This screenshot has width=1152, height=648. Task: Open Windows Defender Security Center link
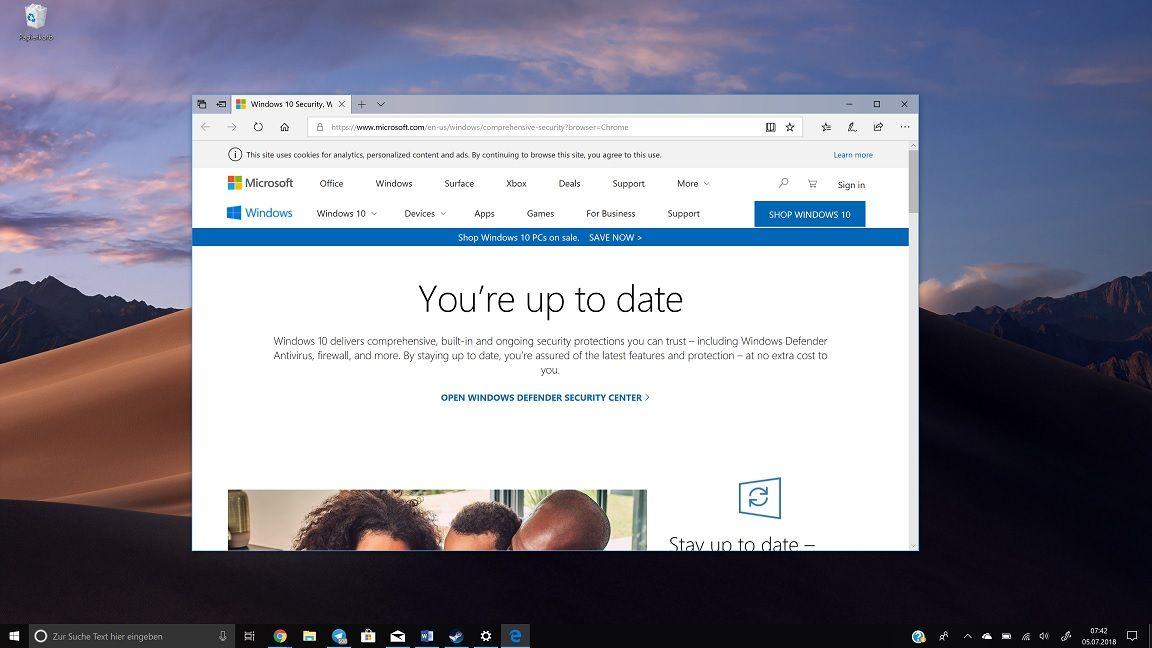(x=545, y=398)
